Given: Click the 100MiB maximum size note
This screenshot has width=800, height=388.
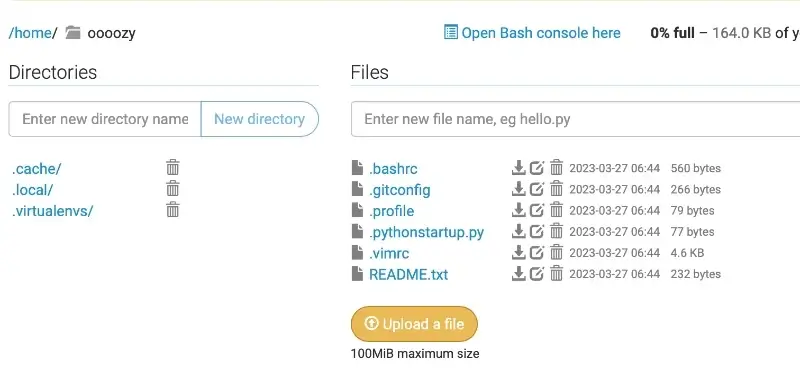Looking at the screenshot, I should tap(415, 353).
